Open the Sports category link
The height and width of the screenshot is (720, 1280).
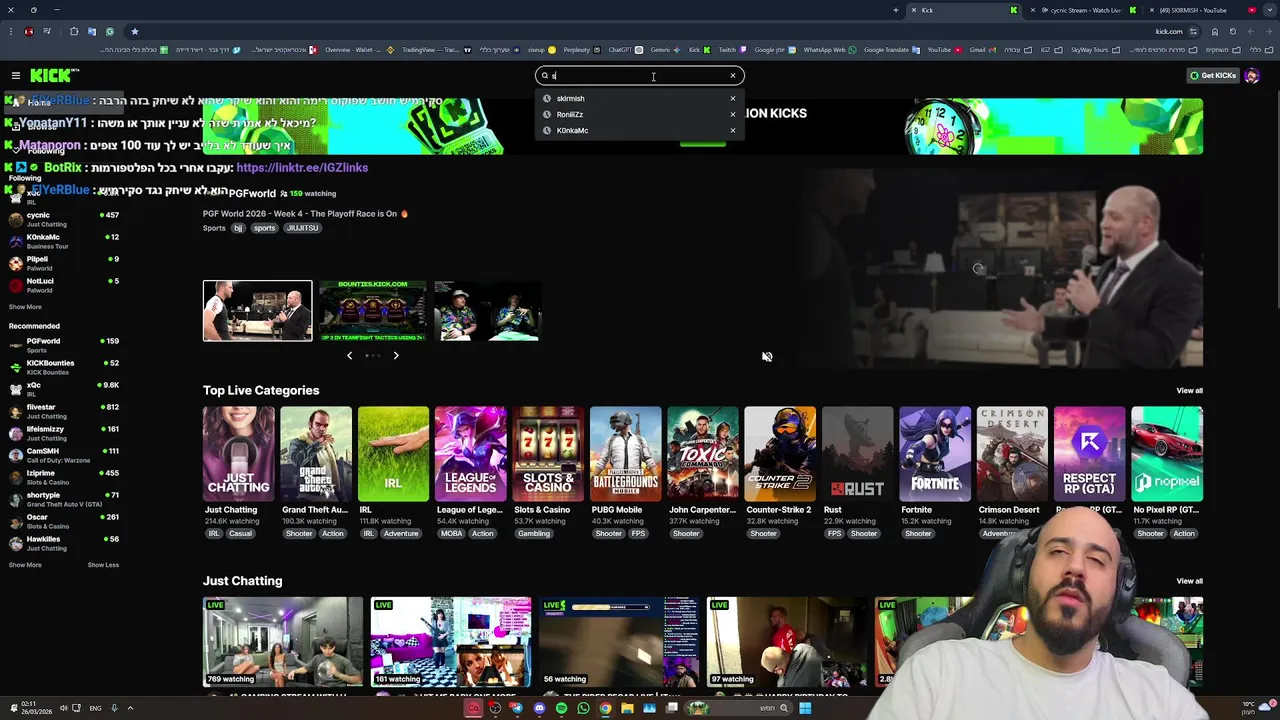tap(214, 228)
